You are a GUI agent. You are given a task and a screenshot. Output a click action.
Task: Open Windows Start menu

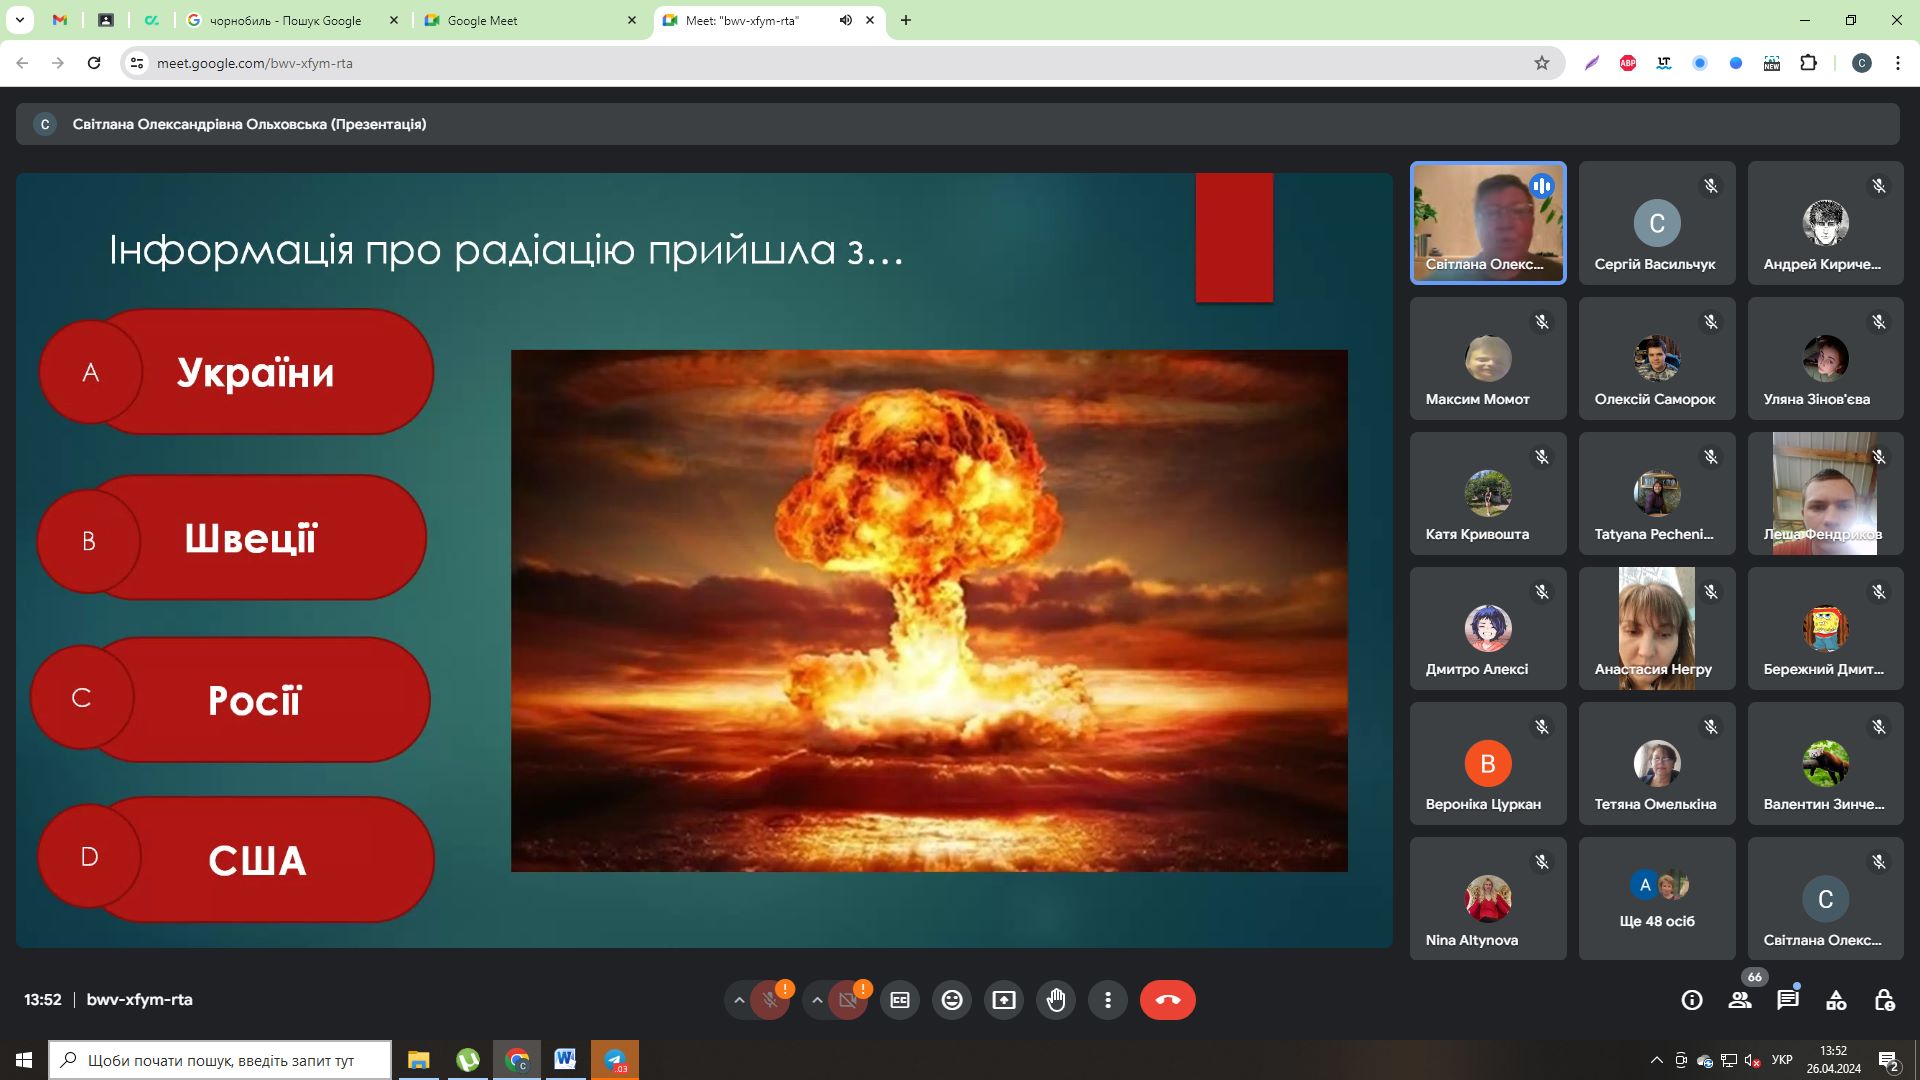(x=24, y=1060)
